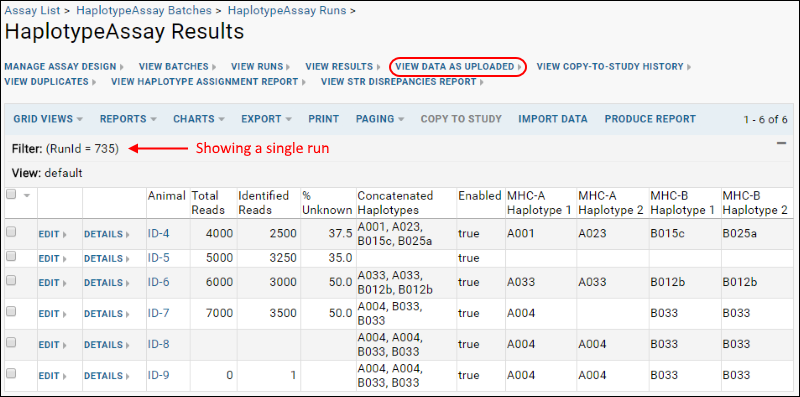Viewport: 800px width, 397px height.
Task: Click View Batches link
Action: (177, 67)
